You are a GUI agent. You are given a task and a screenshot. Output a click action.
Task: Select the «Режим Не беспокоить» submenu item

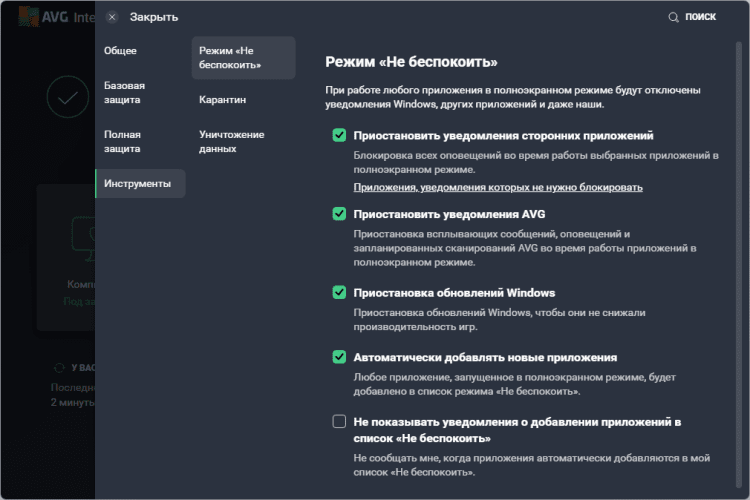pyautogui.click(x=230, y=57)
